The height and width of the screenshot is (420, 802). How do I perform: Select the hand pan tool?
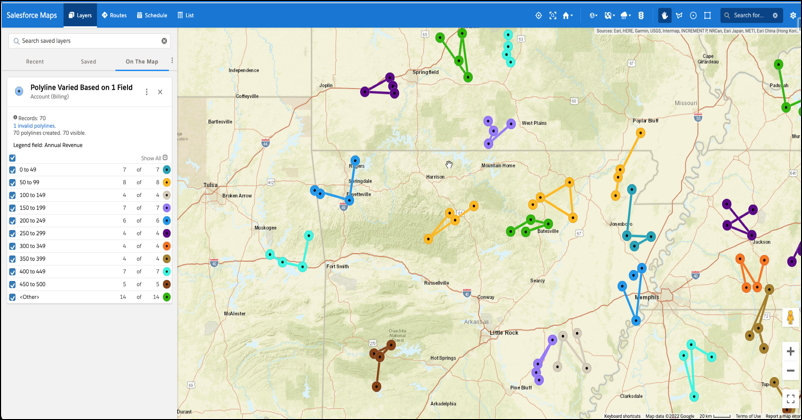(x=664, y=15)
